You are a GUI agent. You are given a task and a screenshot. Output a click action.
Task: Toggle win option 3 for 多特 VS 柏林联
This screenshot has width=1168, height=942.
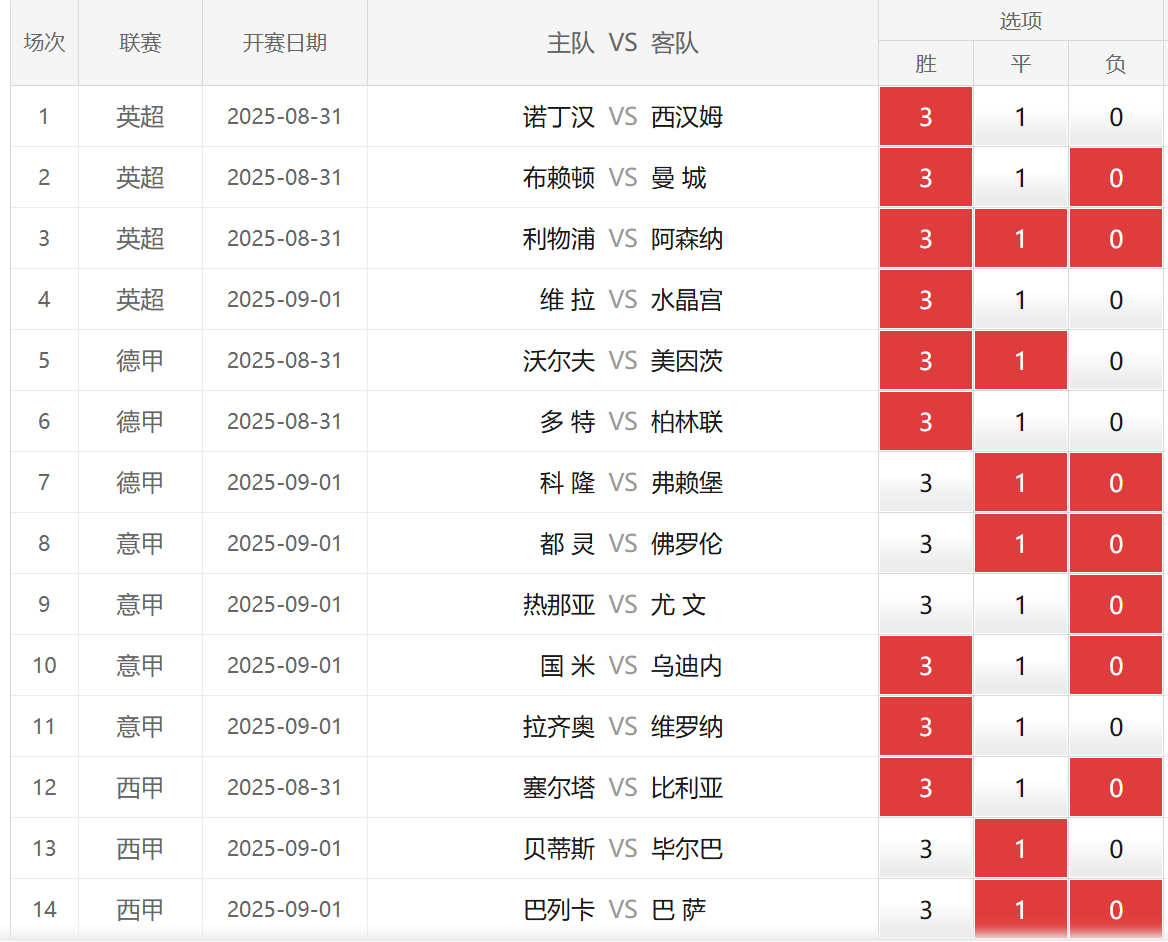click(x=925, y=422)
